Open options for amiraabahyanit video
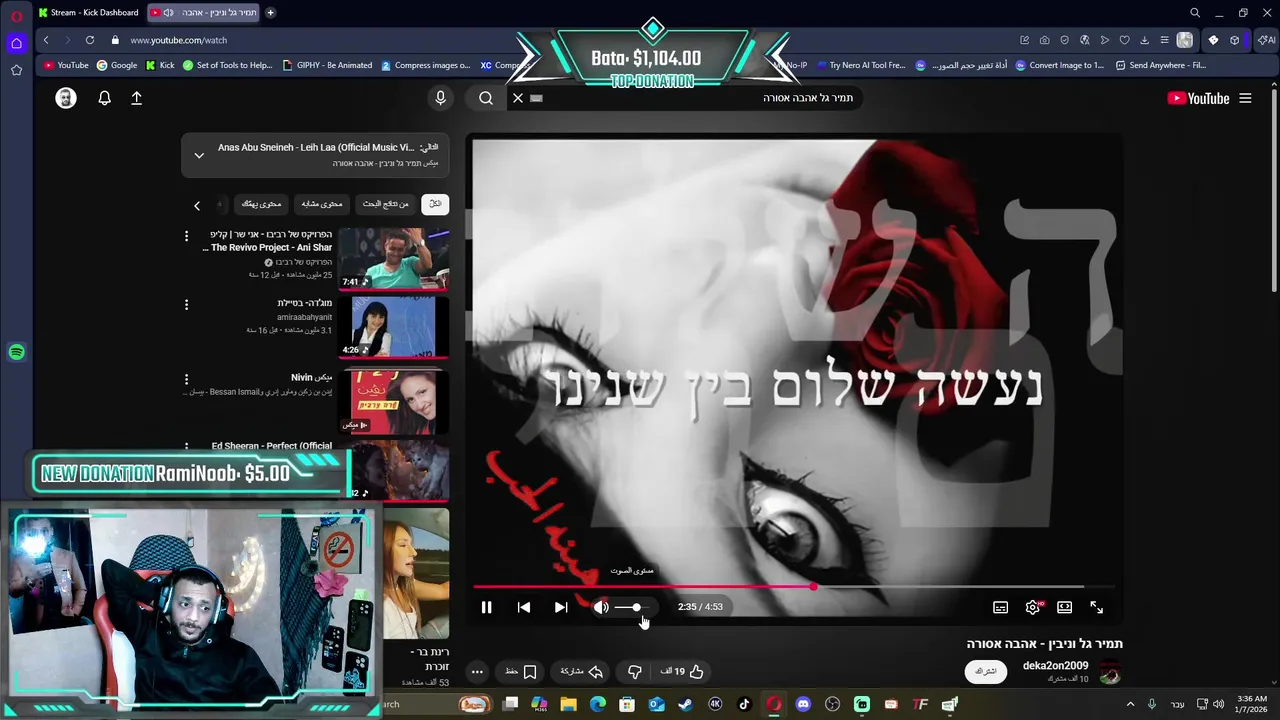 (x=186, y=304)
